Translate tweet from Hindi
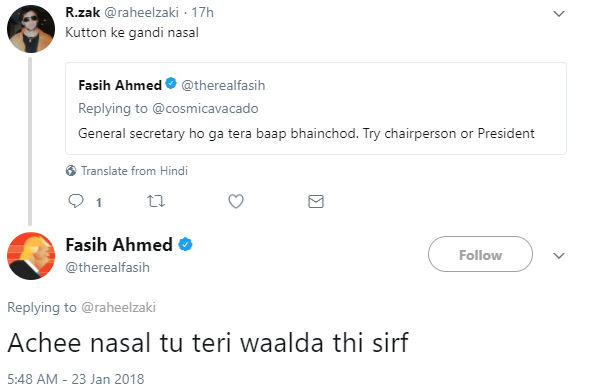This screenshot has width=590, height=388. 134,171
